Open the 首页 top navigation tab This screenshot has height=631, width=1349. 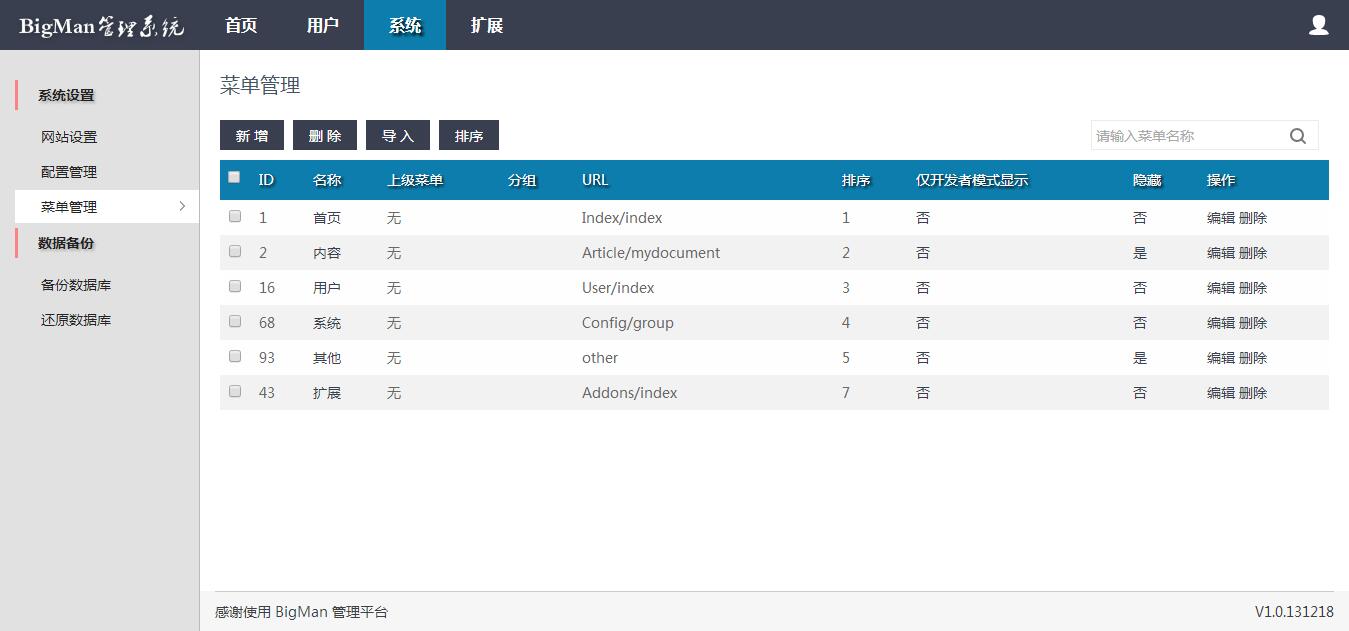(241, 25)
